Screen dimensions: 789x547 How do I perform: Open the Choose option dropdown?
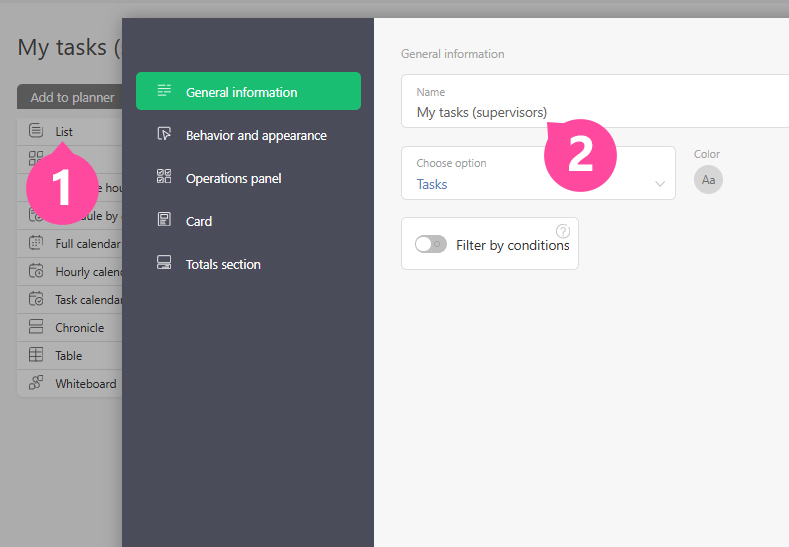pos(538,174)
